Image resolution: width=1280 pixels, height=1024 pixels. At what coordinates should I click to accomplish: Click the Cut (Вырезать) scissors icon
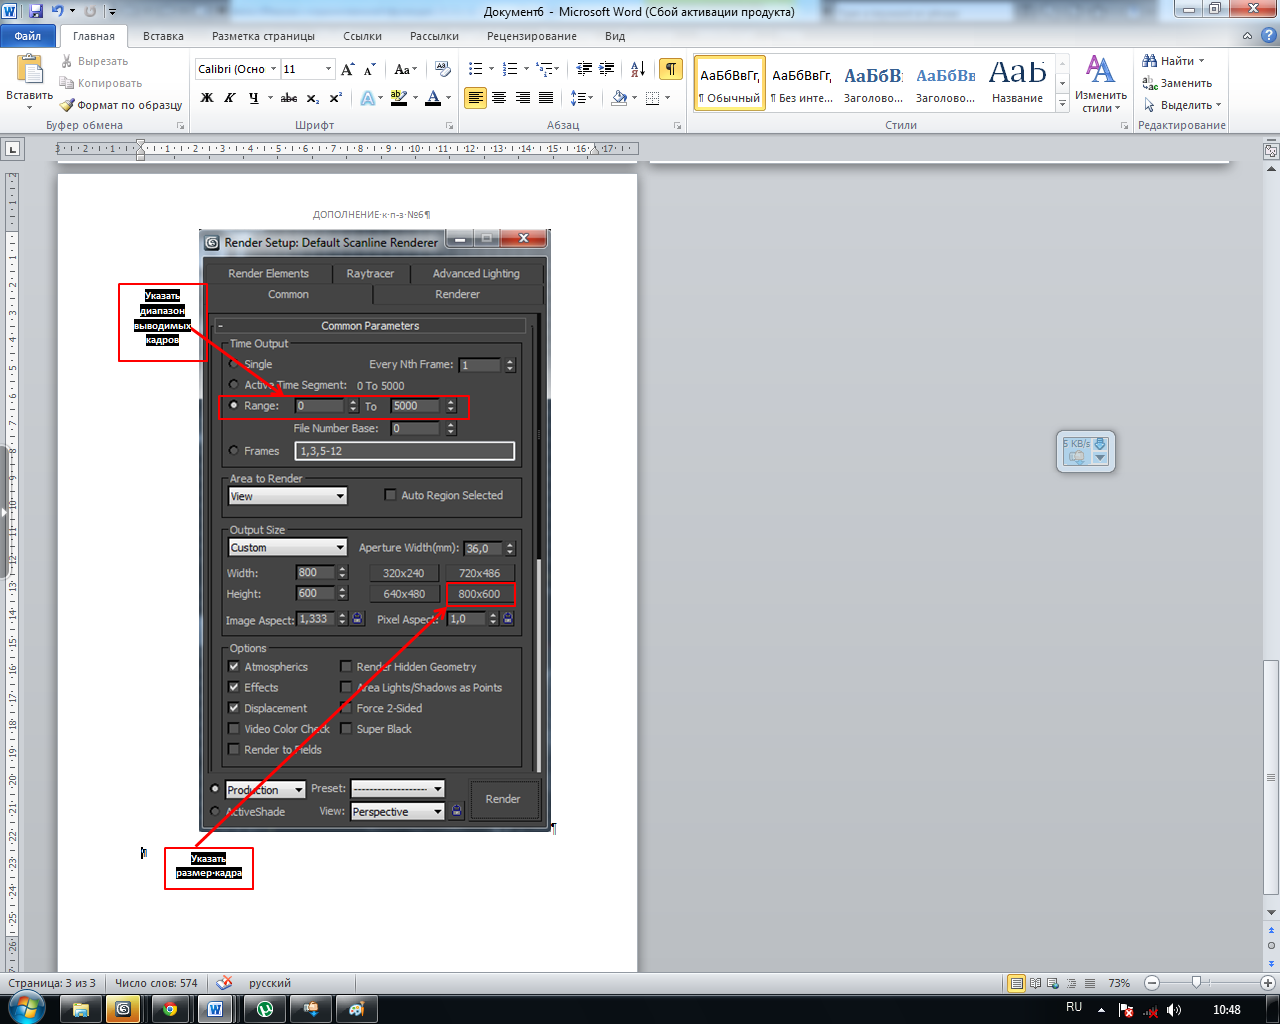tap(67, 61)
